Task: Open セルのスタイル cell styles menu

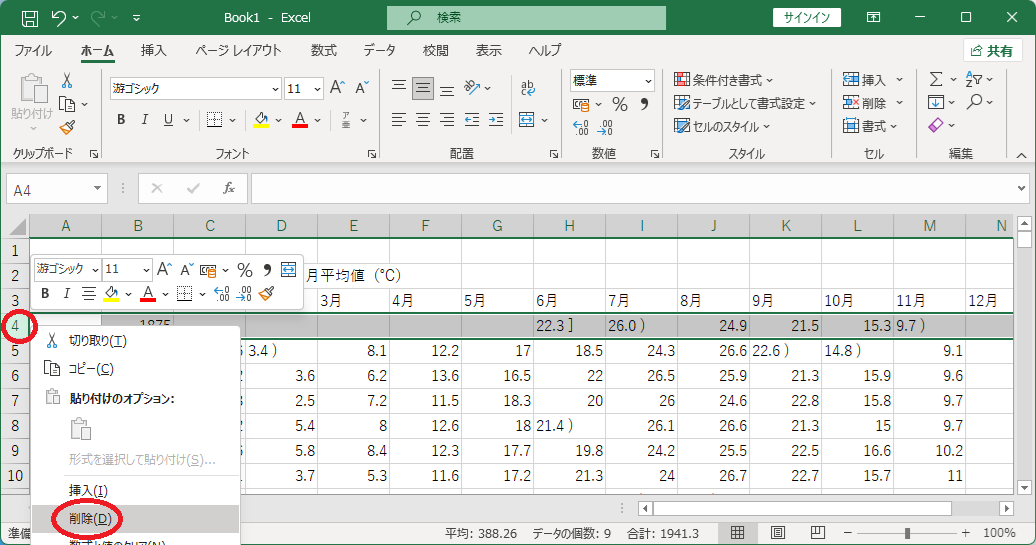Action: [722, 126]
